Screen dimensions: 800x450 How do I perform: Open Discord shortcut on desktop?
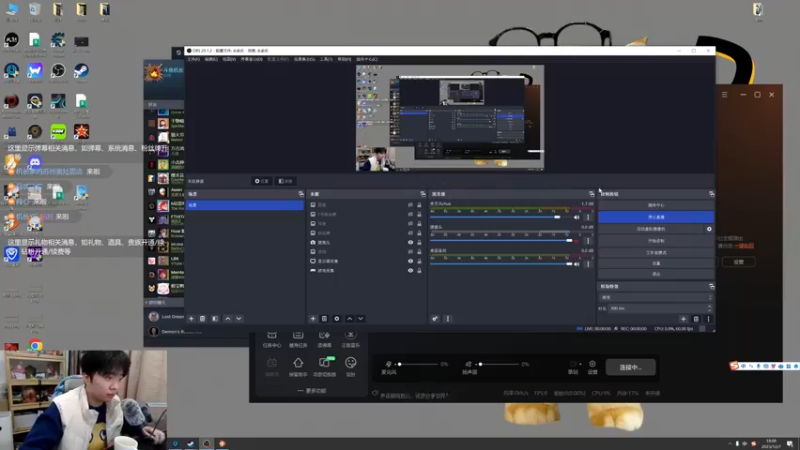tap(35, 162)
